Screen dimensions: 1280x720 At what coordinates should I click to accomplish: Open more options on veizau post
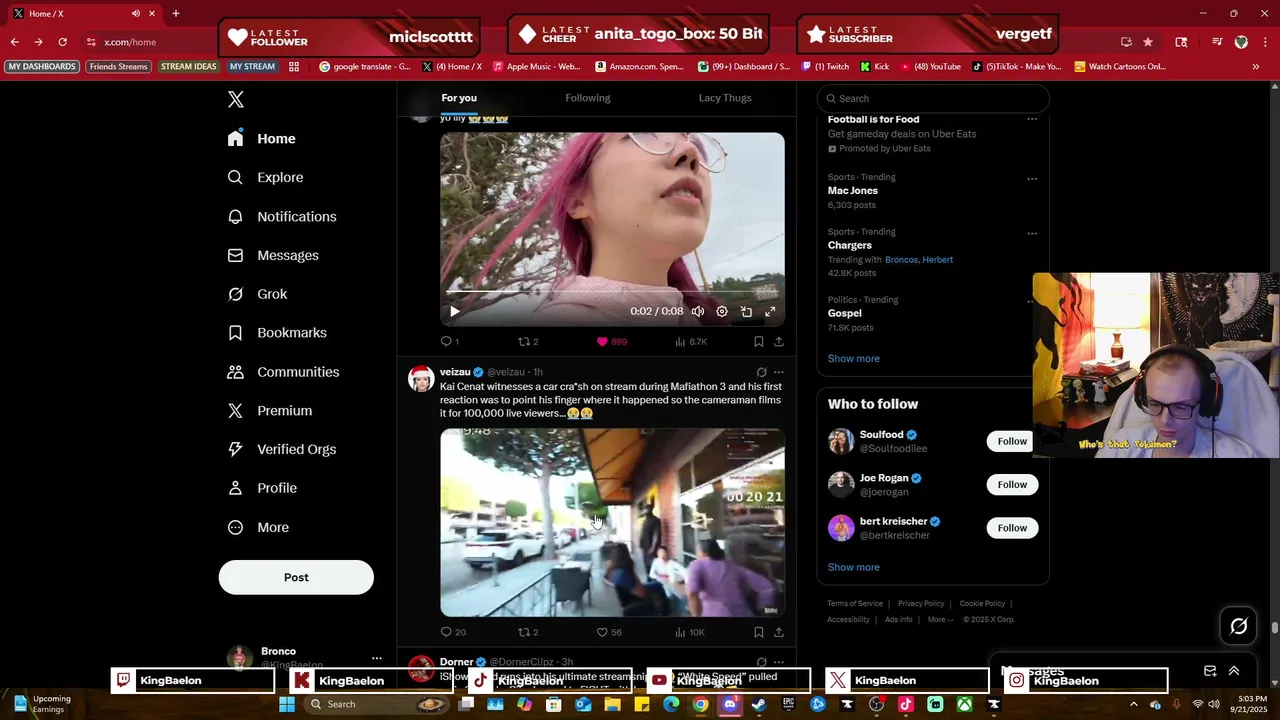779,372
